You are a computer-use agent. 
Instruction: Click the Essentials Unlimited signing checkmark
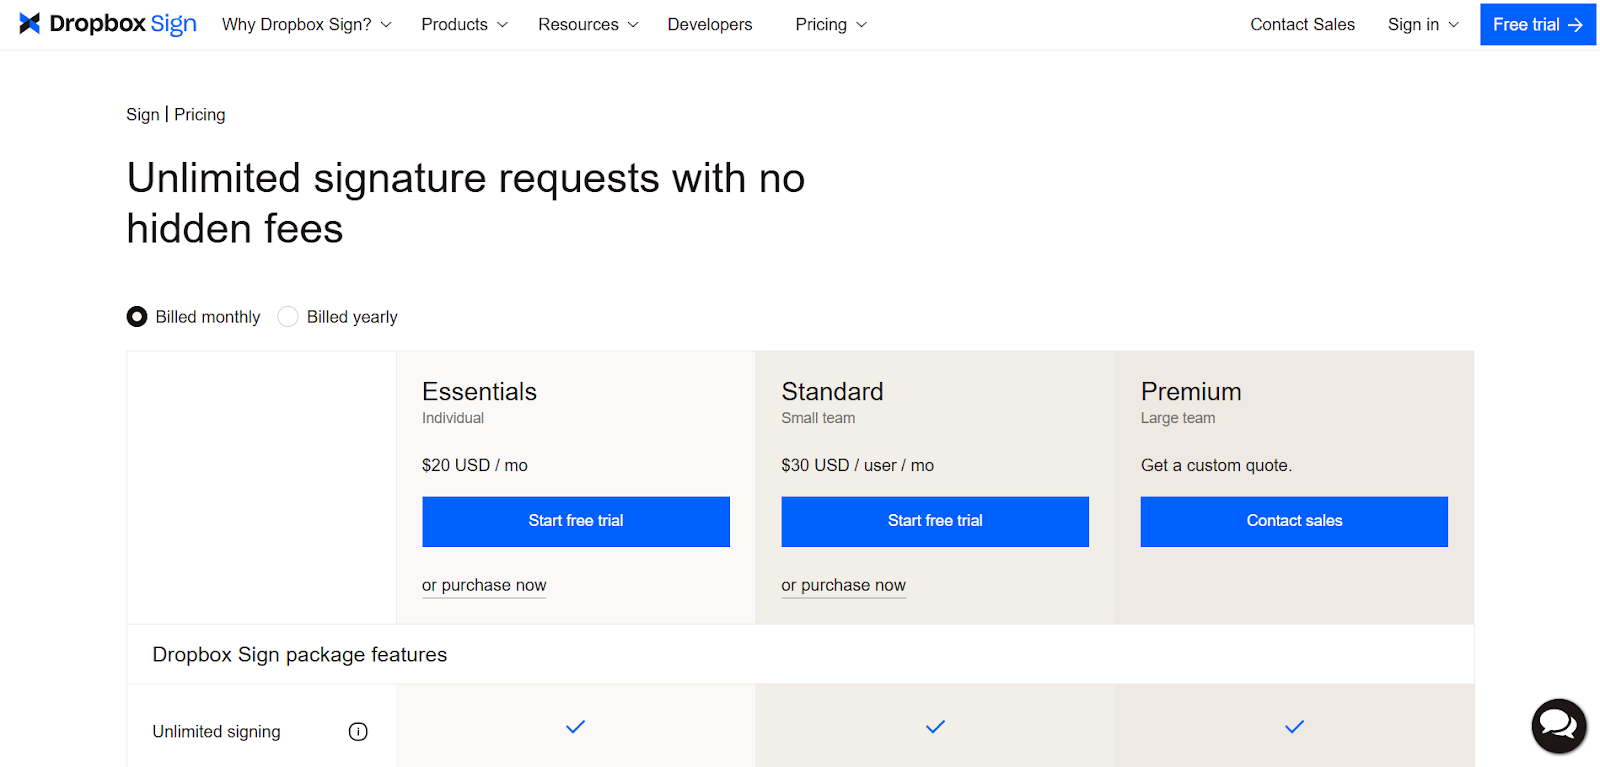(575, 727)
